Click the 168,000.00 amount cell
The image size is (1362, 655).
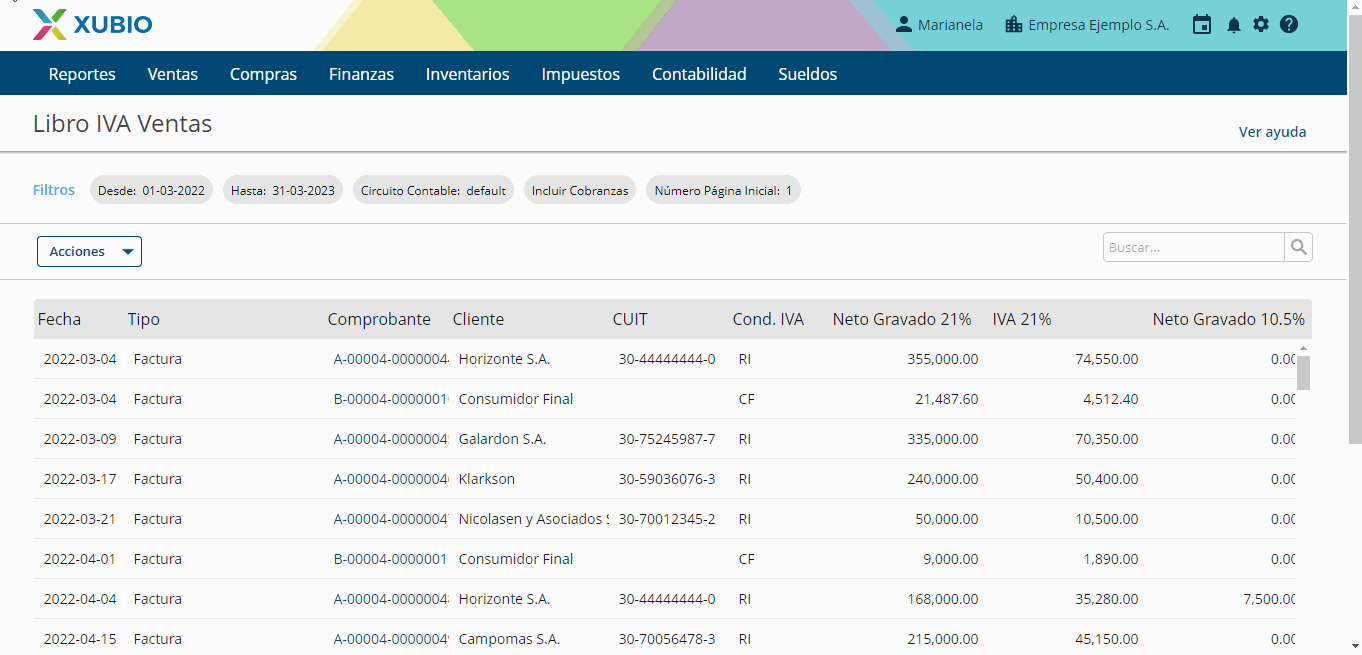coord(943,599)
